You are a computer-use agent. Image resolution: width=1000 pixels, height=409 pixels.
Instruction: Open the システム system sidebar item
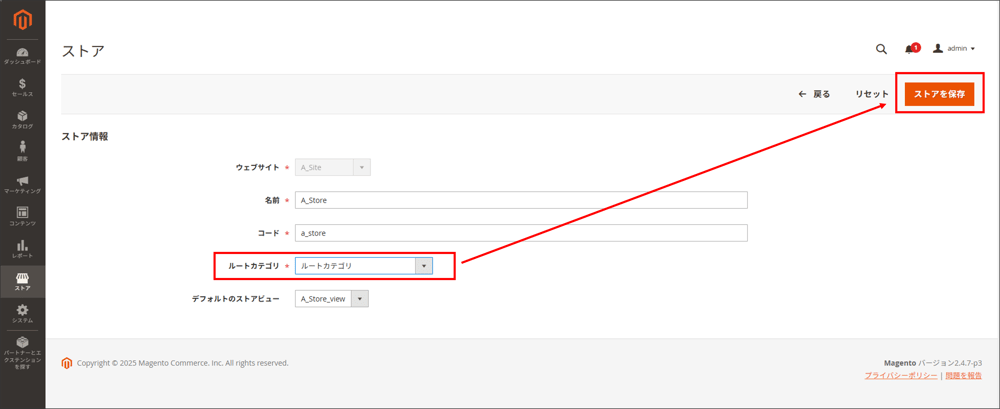(22, 313)
